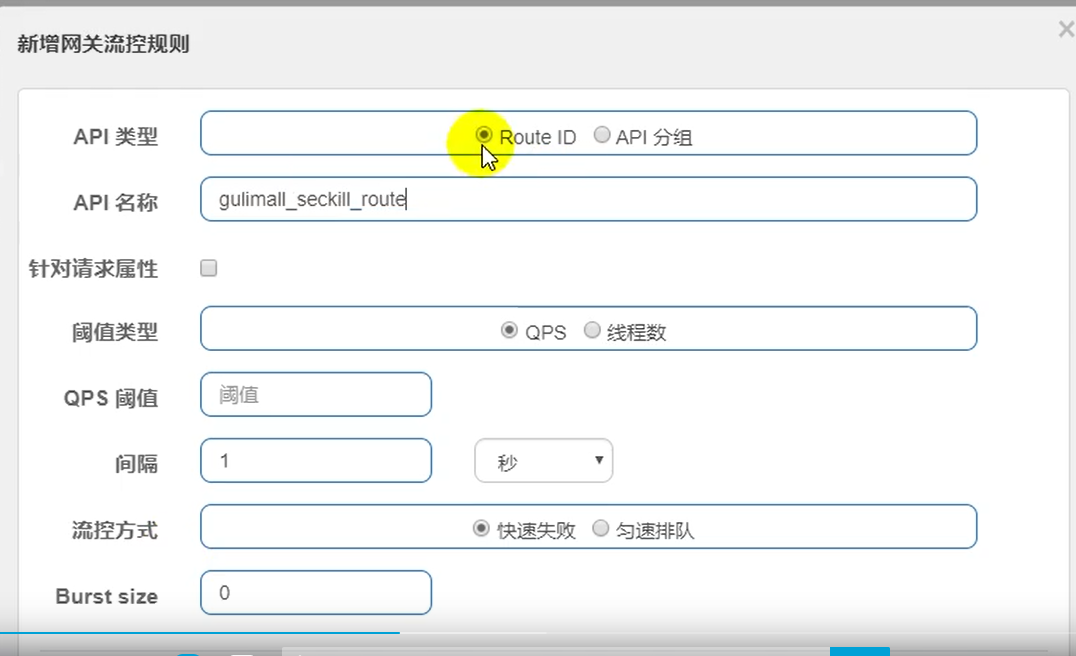Click the Burst size input containing "0"
1076x656 pixels.
click(x=315, y=592)
